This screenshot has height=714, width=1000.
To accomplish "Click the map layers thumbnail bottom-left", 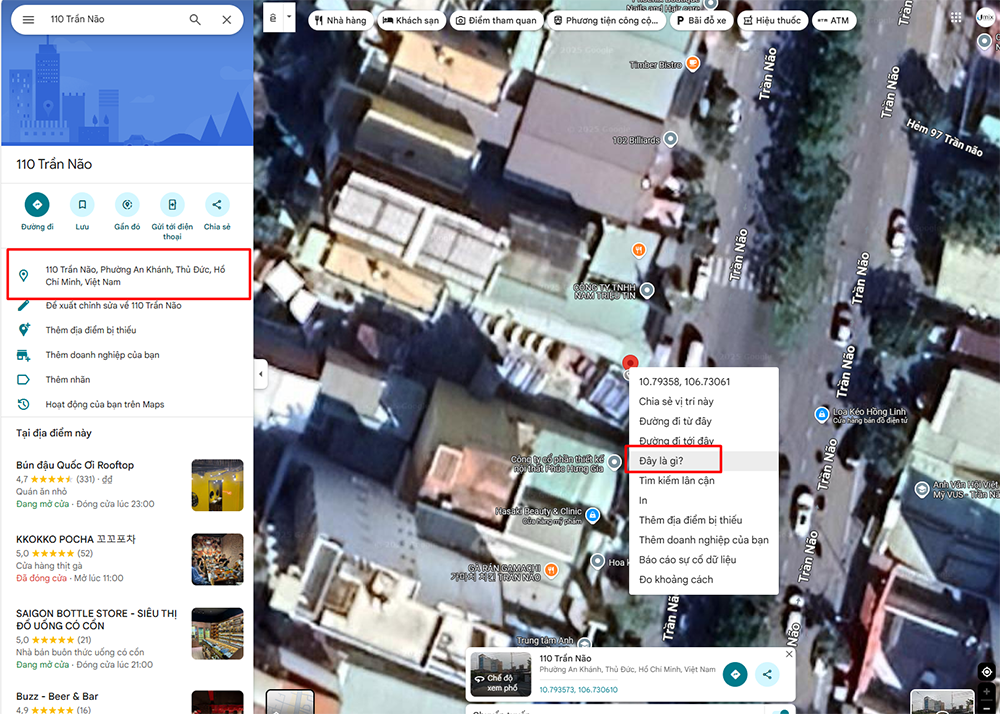I will (x=290, y=702).
